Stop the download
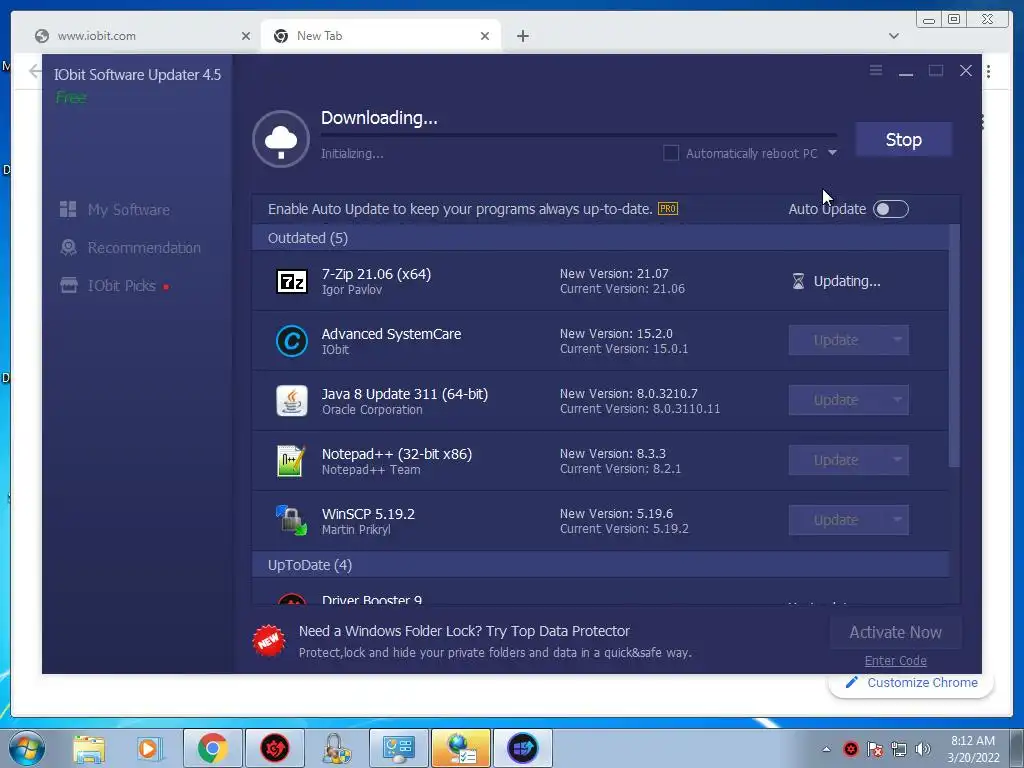 [904, 140]
